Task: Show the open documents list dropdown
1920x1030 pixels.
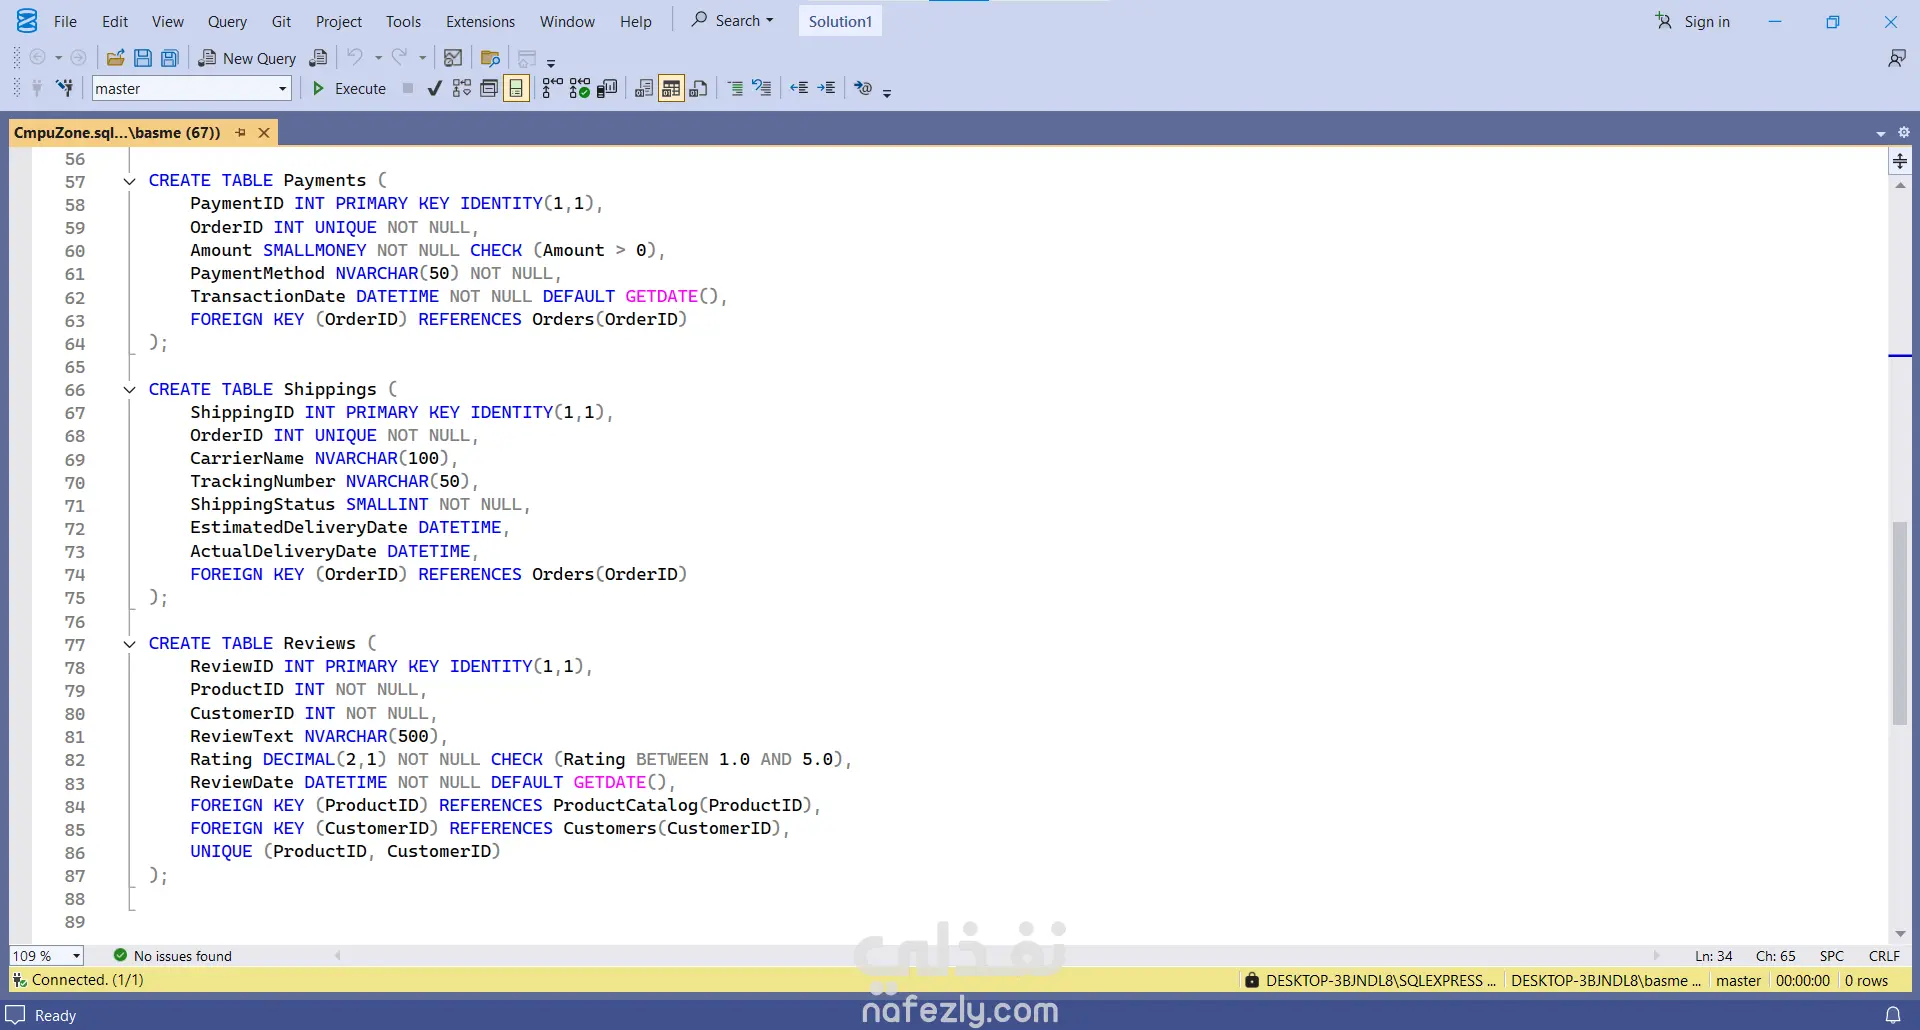Action: (x=1881, y=133)
